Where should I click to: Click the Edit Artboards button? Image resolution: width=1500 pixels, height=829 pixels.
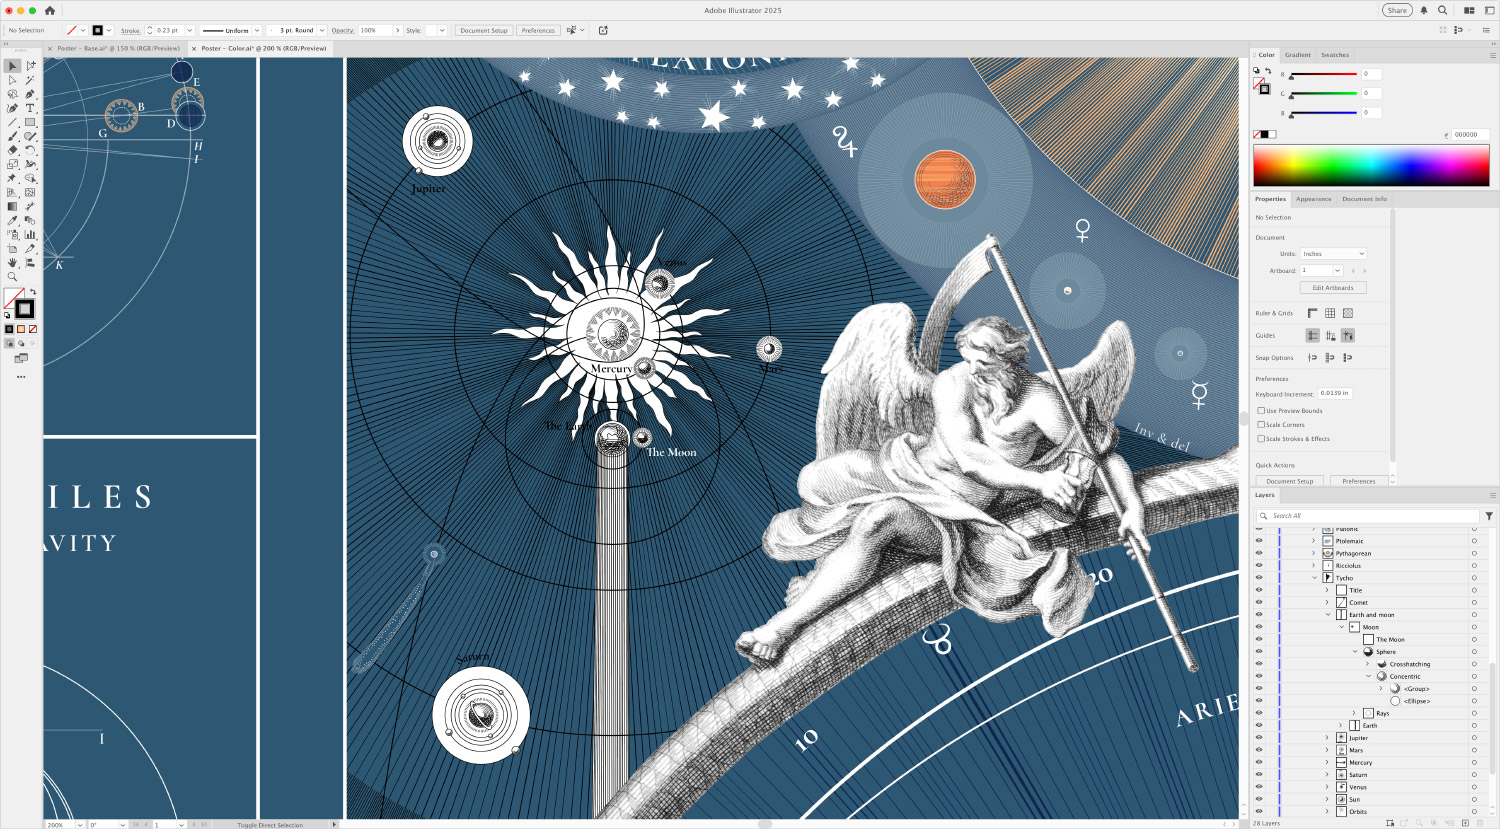tap(1333, 288)
